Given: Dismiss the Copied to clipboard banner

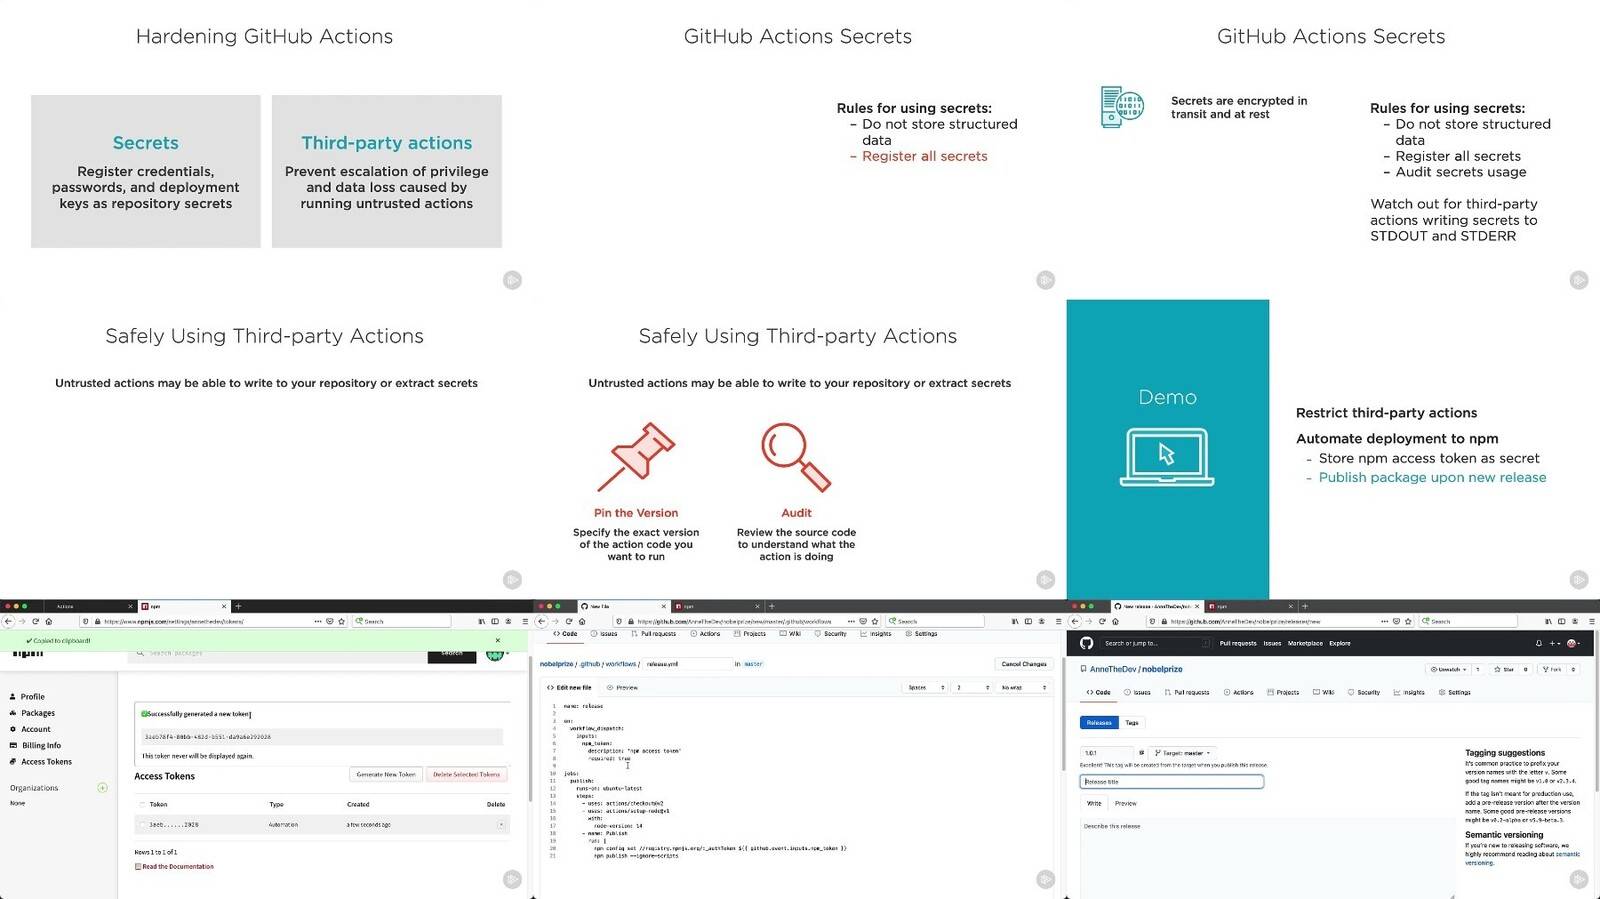Looking at the screenshot, I should click(x=498, y=640).
